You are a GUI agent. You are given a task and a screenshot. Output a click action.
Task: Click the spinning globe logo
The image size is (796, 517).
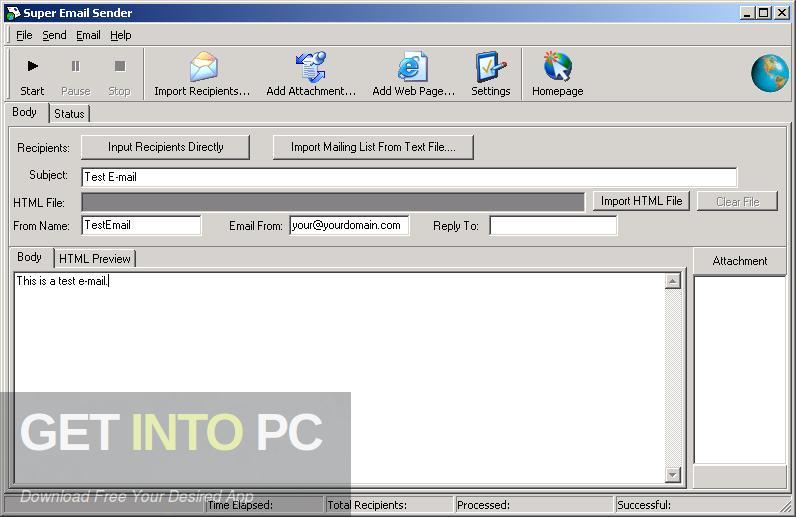[x=770, y=73]
